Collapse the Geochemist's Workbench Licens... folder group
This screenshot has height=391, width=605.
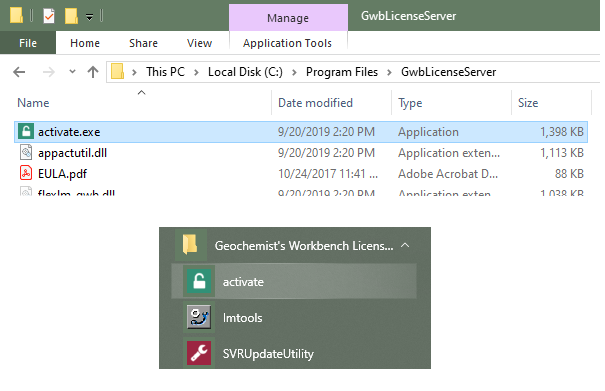point(405,245)
